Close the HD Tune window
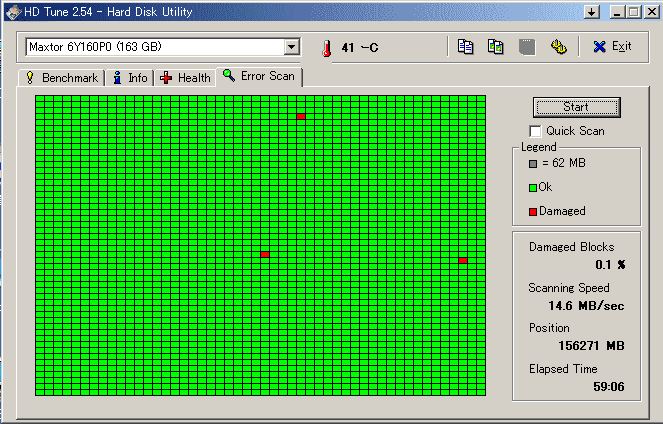The width and height of the screenshot is (663, 424). [x=652, y=12]
